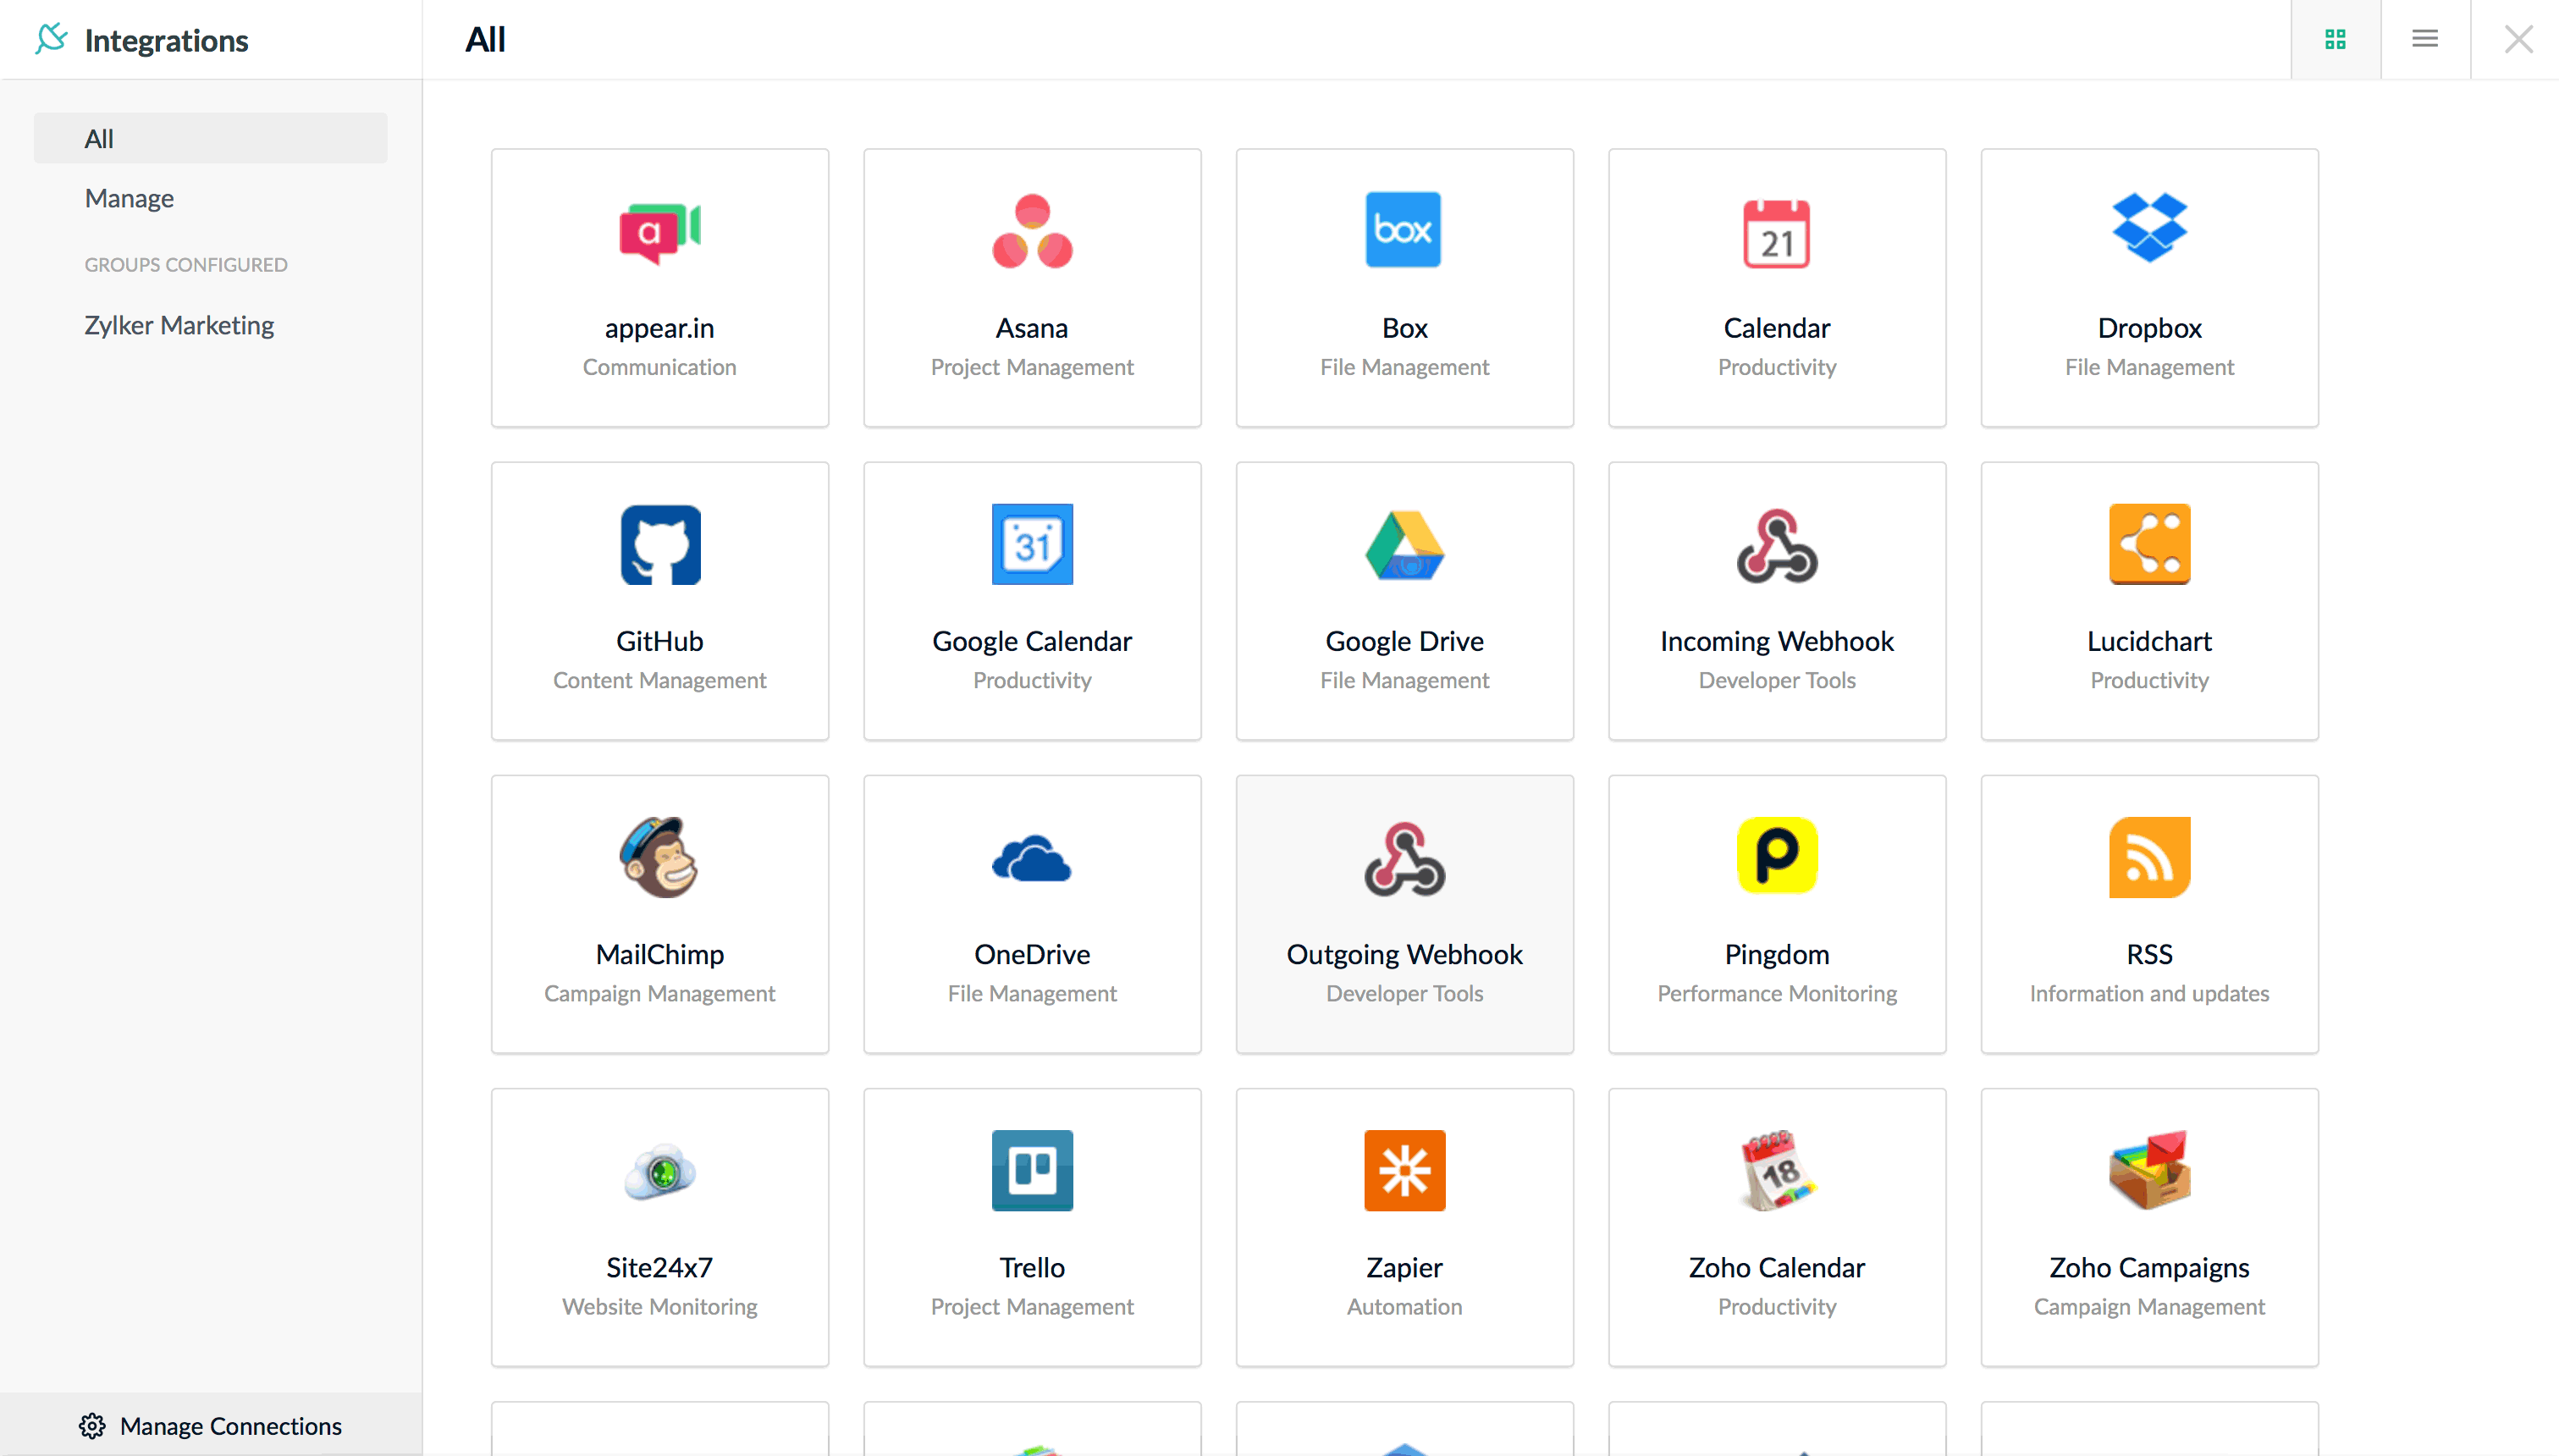Select the Trello integration tile

(1032, 1226)
